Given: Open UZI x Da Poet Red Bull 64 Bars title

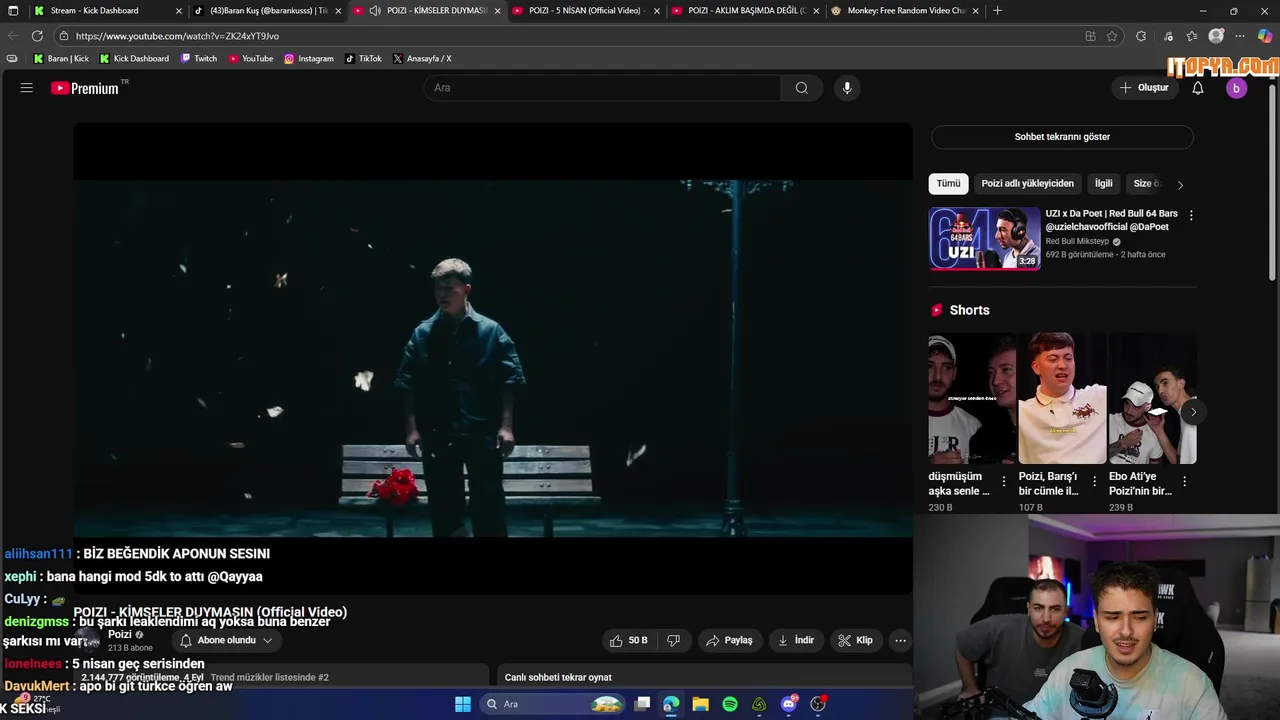Looking at the screenshot, I should point(1111,220).
